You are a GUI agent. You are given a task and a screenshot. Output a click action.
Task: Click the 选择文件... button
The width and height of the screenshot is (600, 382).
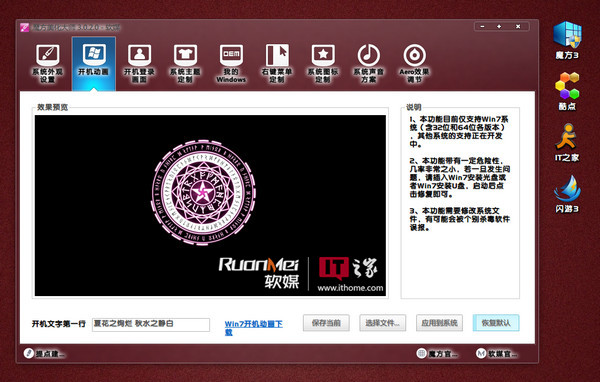pos(383,323)
